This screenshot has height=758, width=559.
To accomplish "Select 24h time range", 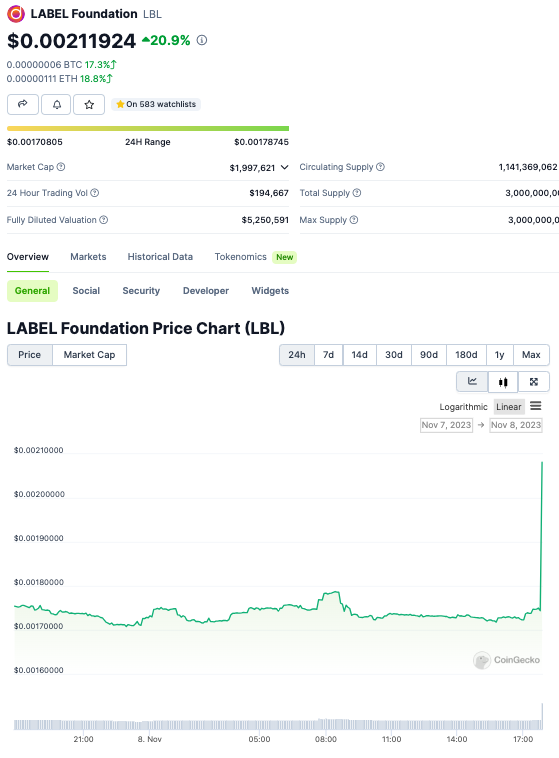I will click(297, 355).
